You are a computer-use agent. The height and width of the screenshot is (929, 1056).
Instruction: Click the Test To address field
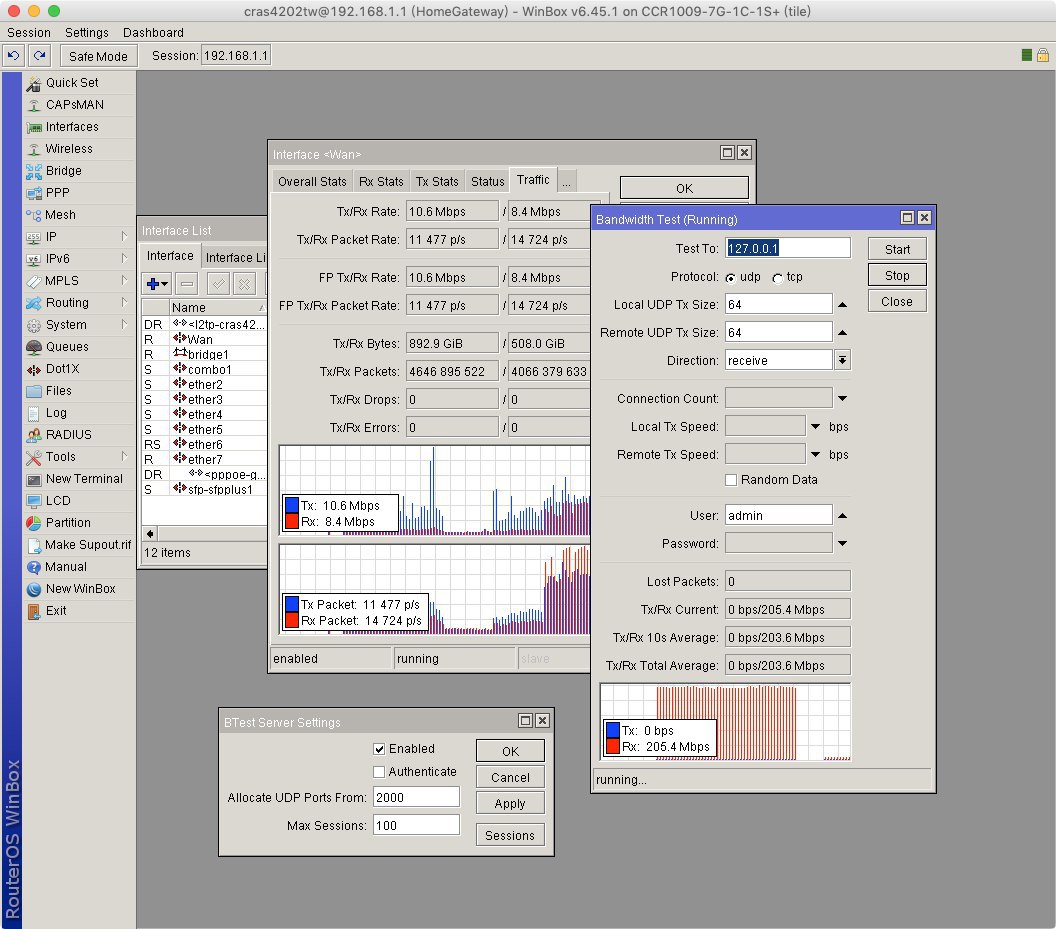point(788,249)
